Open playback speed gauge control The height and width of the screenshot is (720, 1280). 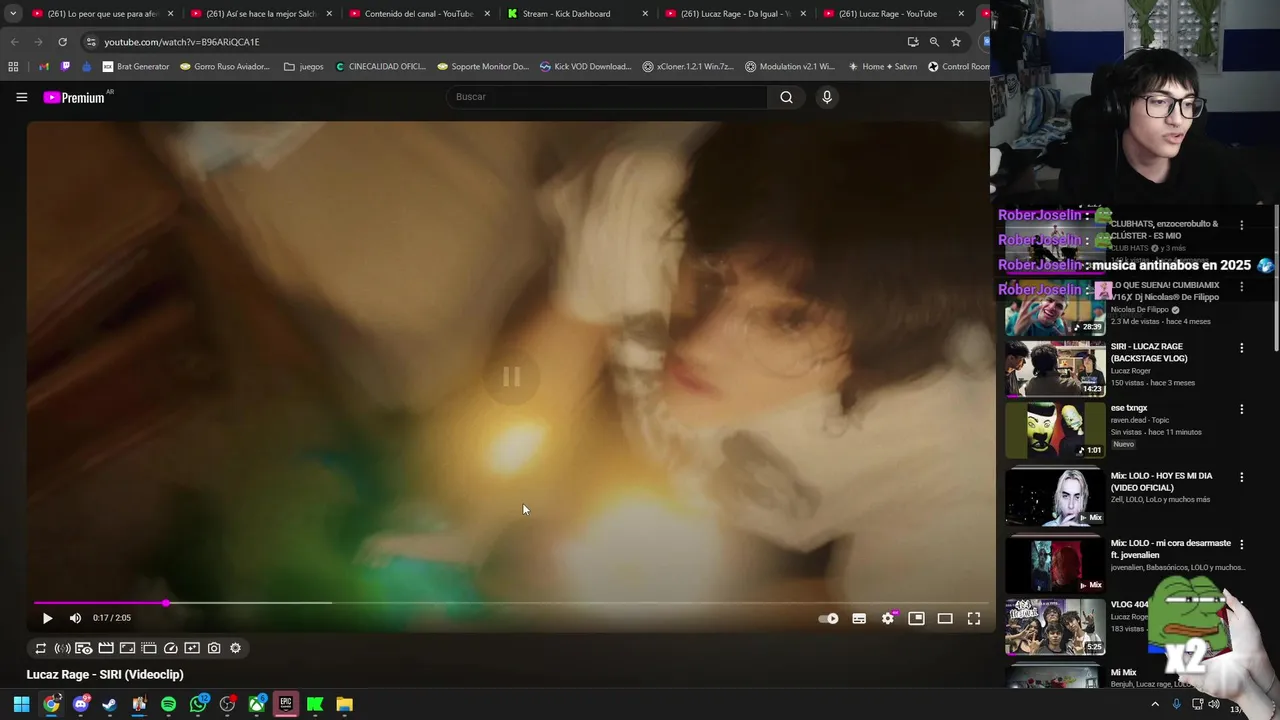(x=170, y=648)
